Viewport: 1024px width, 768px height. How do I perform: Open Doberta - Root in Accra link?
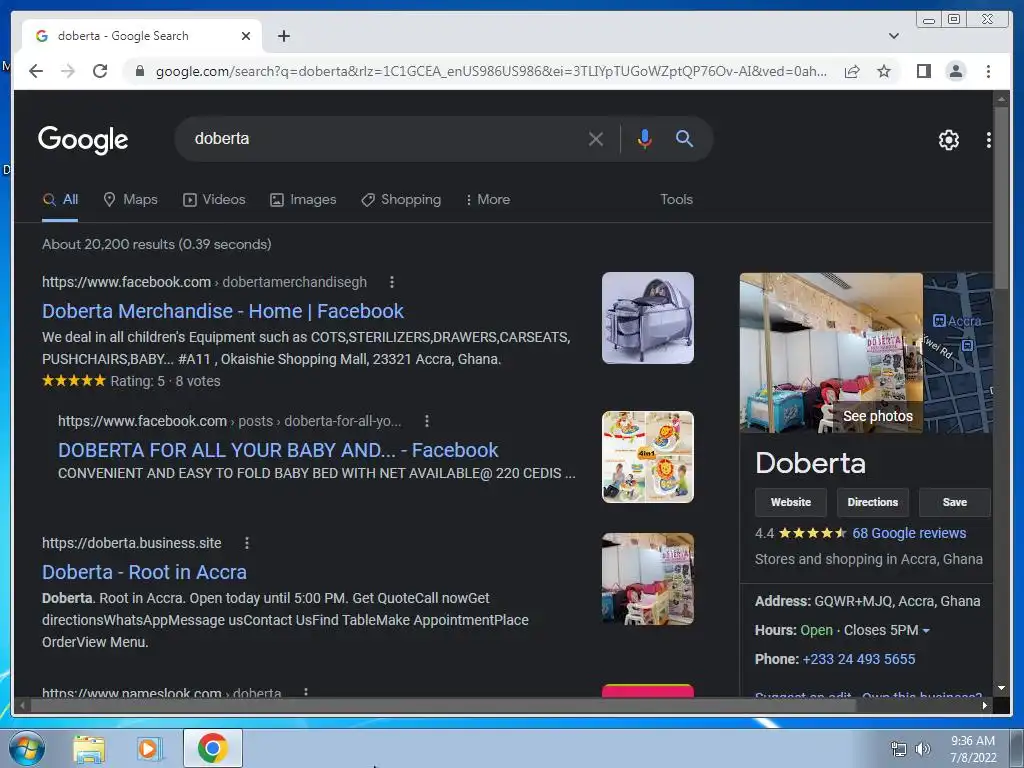[144, 572]
